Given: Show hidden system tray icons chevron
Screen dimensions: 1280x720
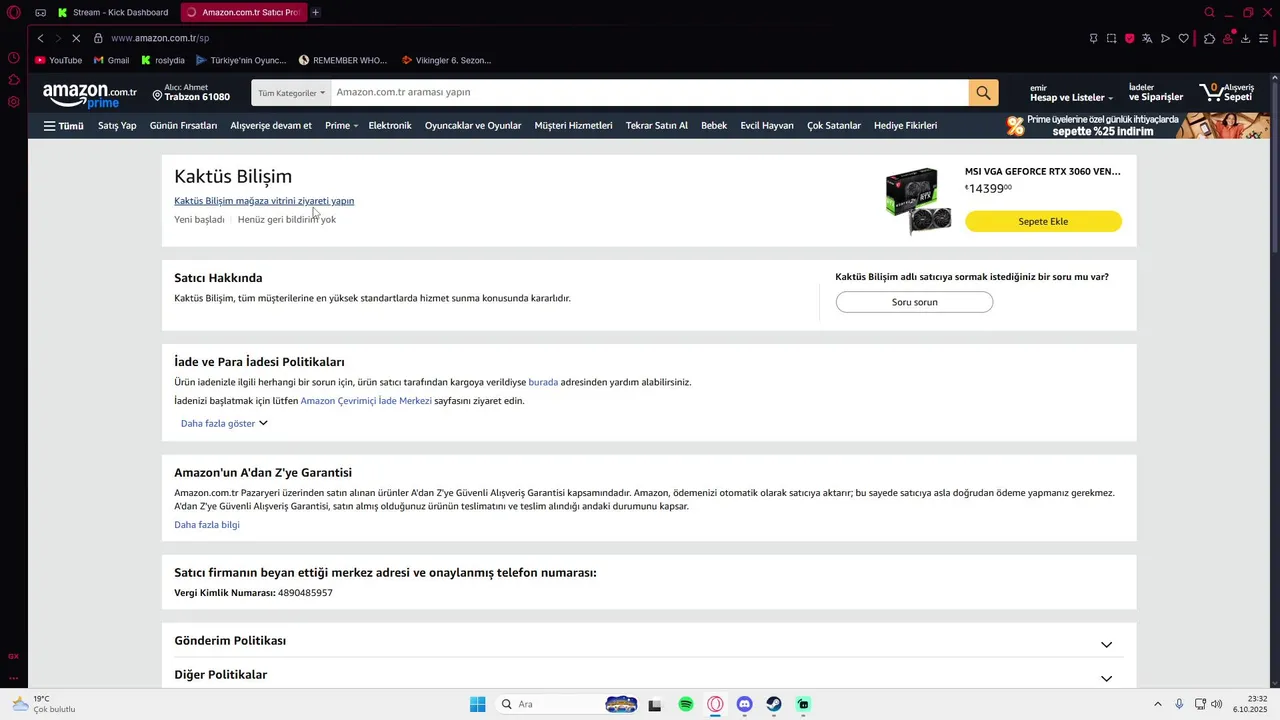Looking at the screenshot, I should pos(1158,704).
